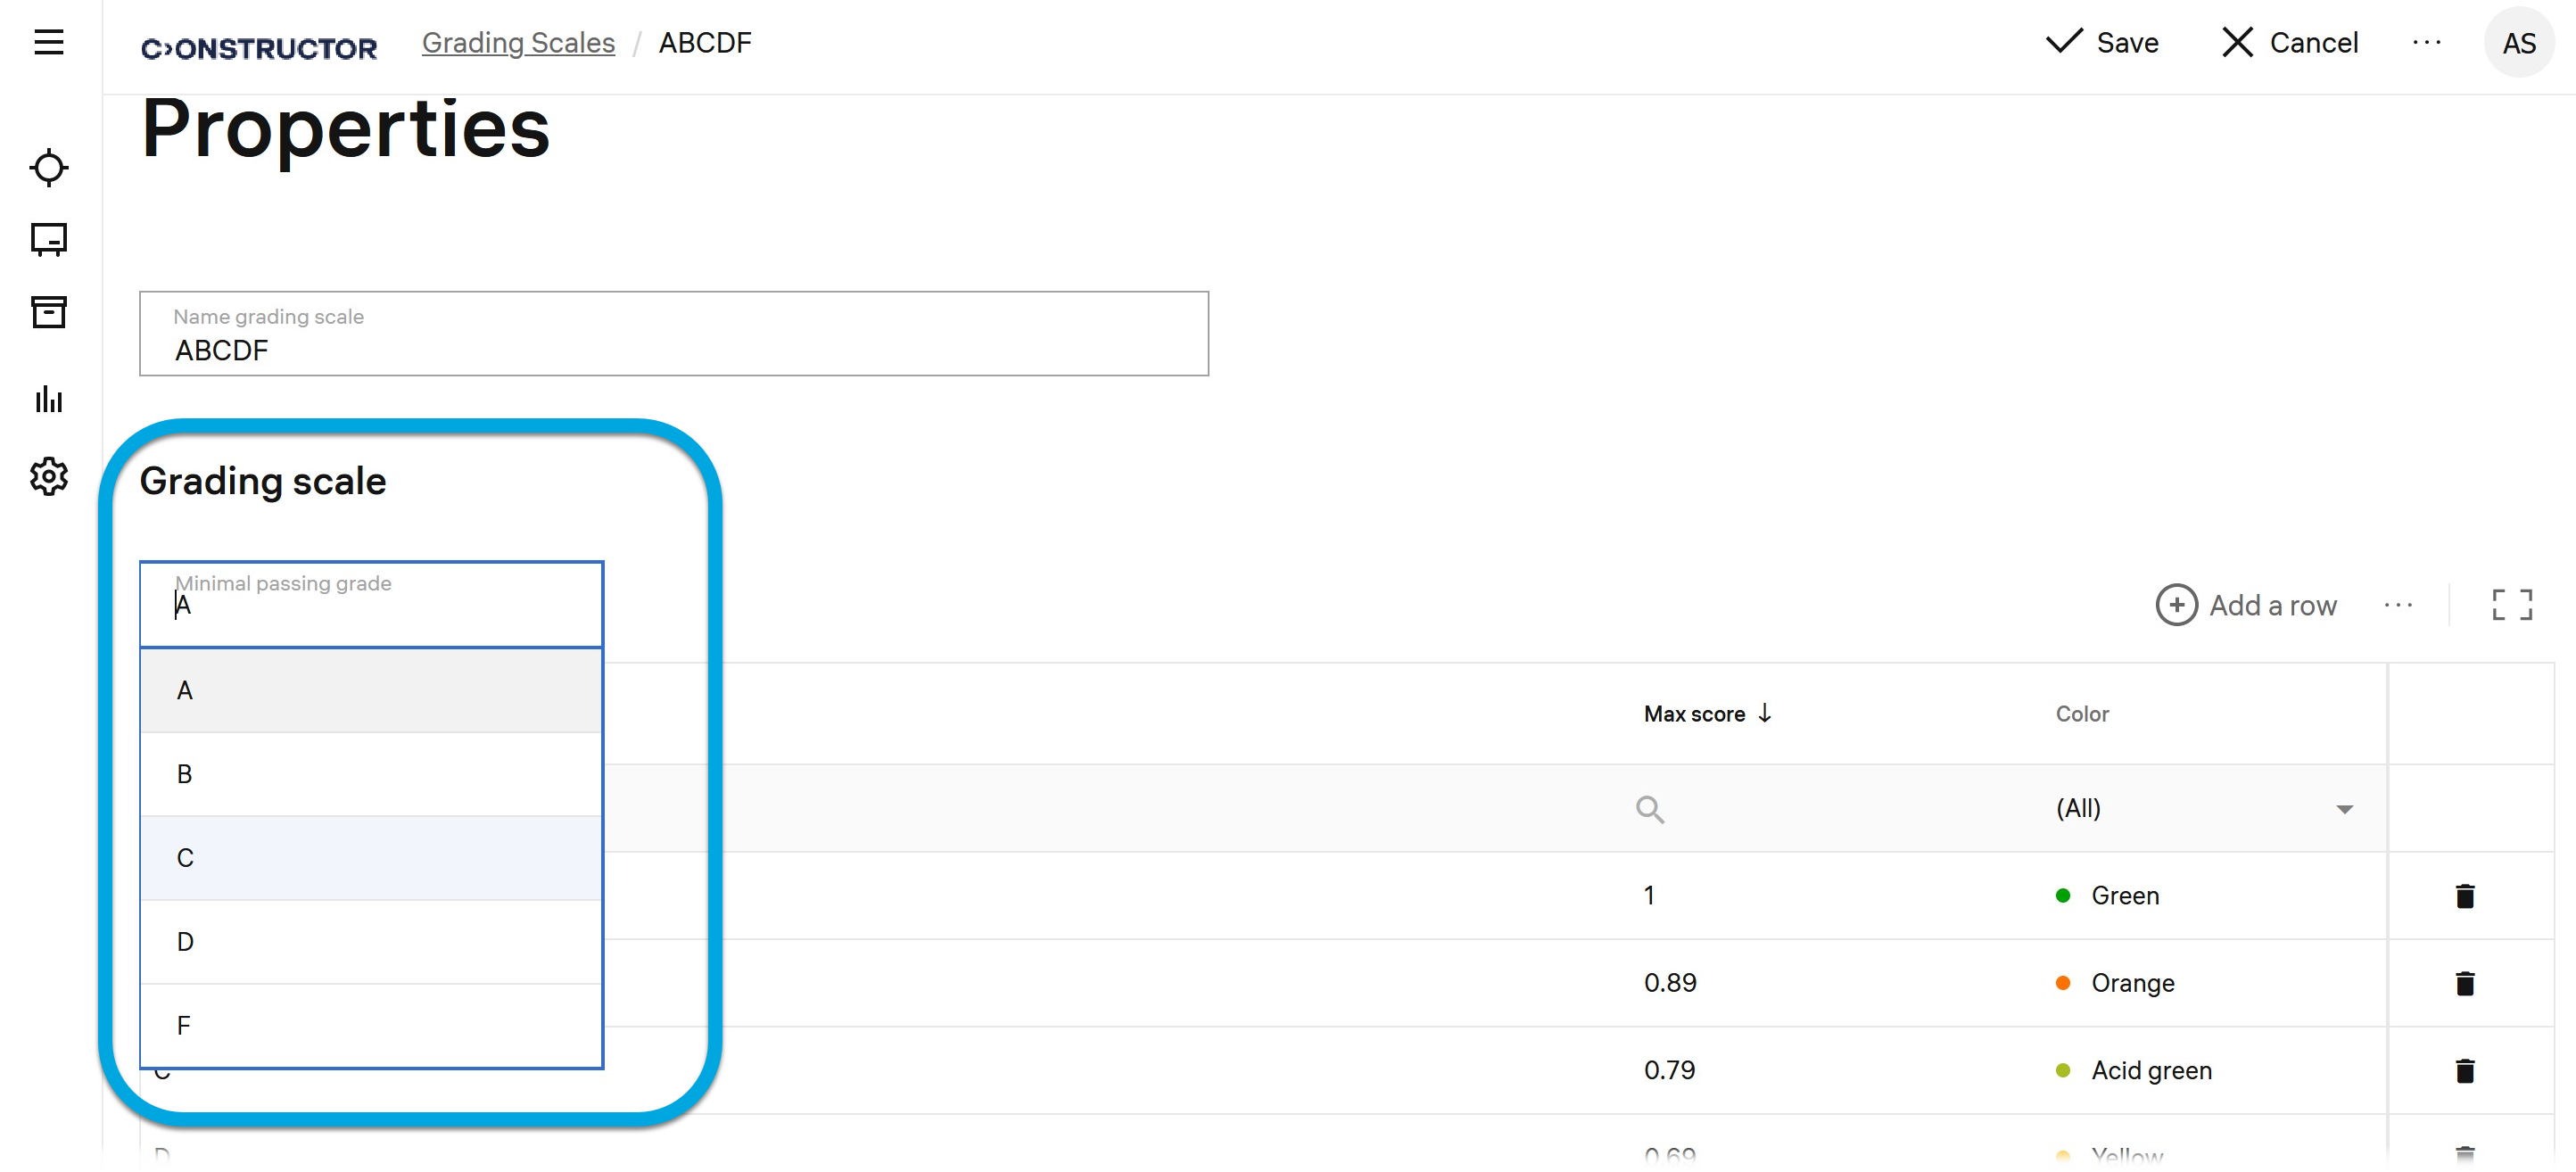Open the bar chart analytics icon
This screenshot has height=1172, width=2576.
(x=48, y=399)
